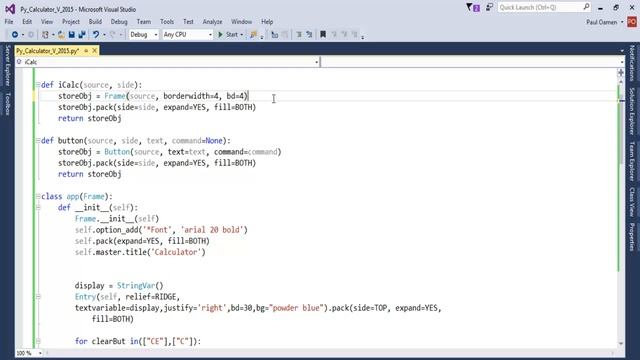
Task: Open the Debug menu
Action: [119, 22]
